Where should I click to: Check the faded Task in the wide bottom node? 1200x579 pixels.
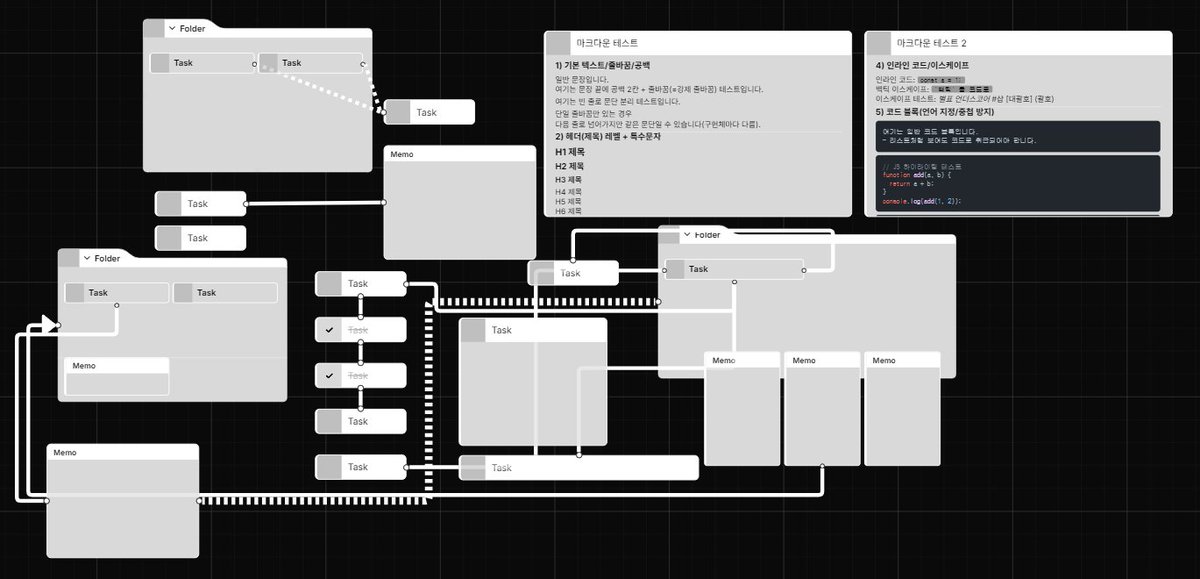point(473,468)
